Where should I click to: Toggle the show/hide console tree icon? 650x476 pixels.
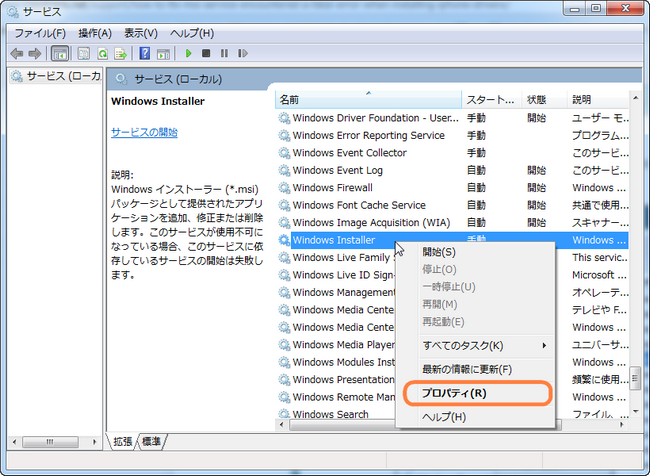[x=60, y=53]
